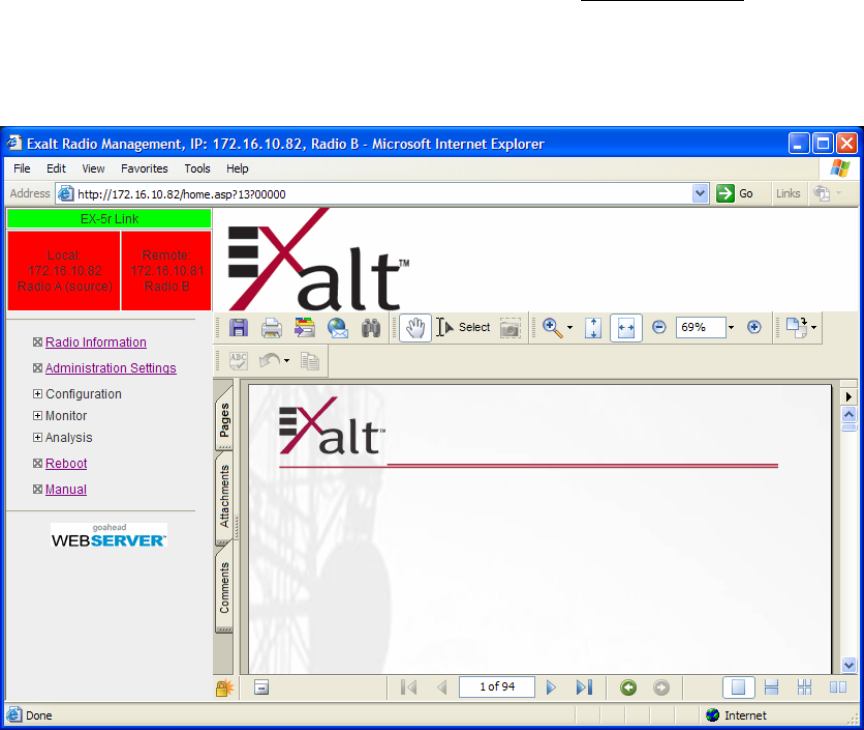This screenshot has height=730, width=864.
Task: Switch to Continuous Facing layout
Action: tap(804, 688)
